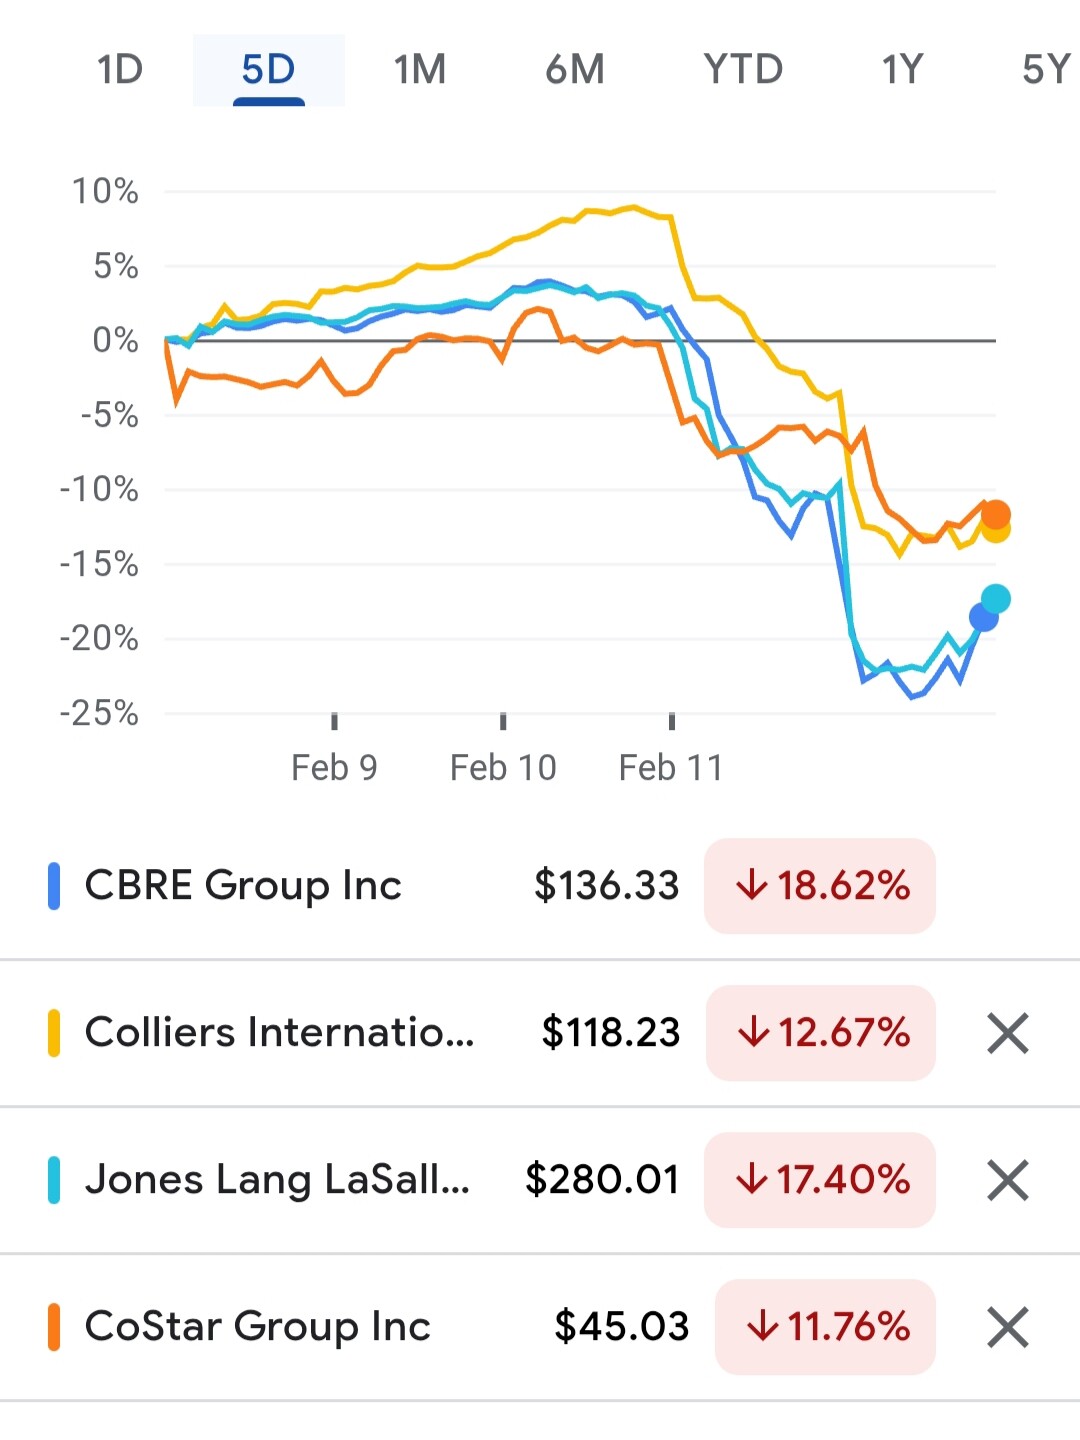Open CBRE Group Inc stock row
This screenshot has width=1080, height=1440.
(243, 886)
